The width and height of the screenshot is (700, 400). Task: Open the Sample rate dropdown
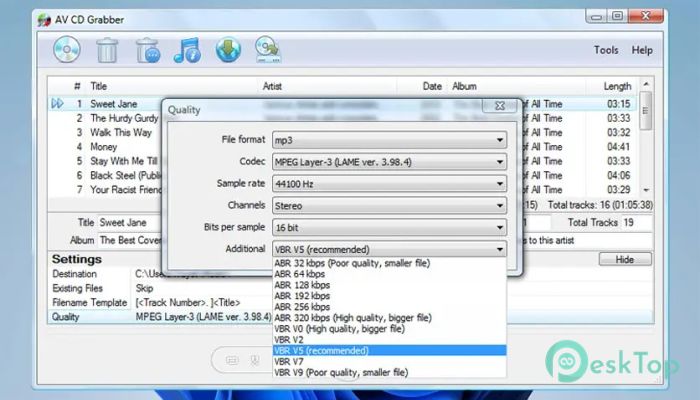(389, 184)
